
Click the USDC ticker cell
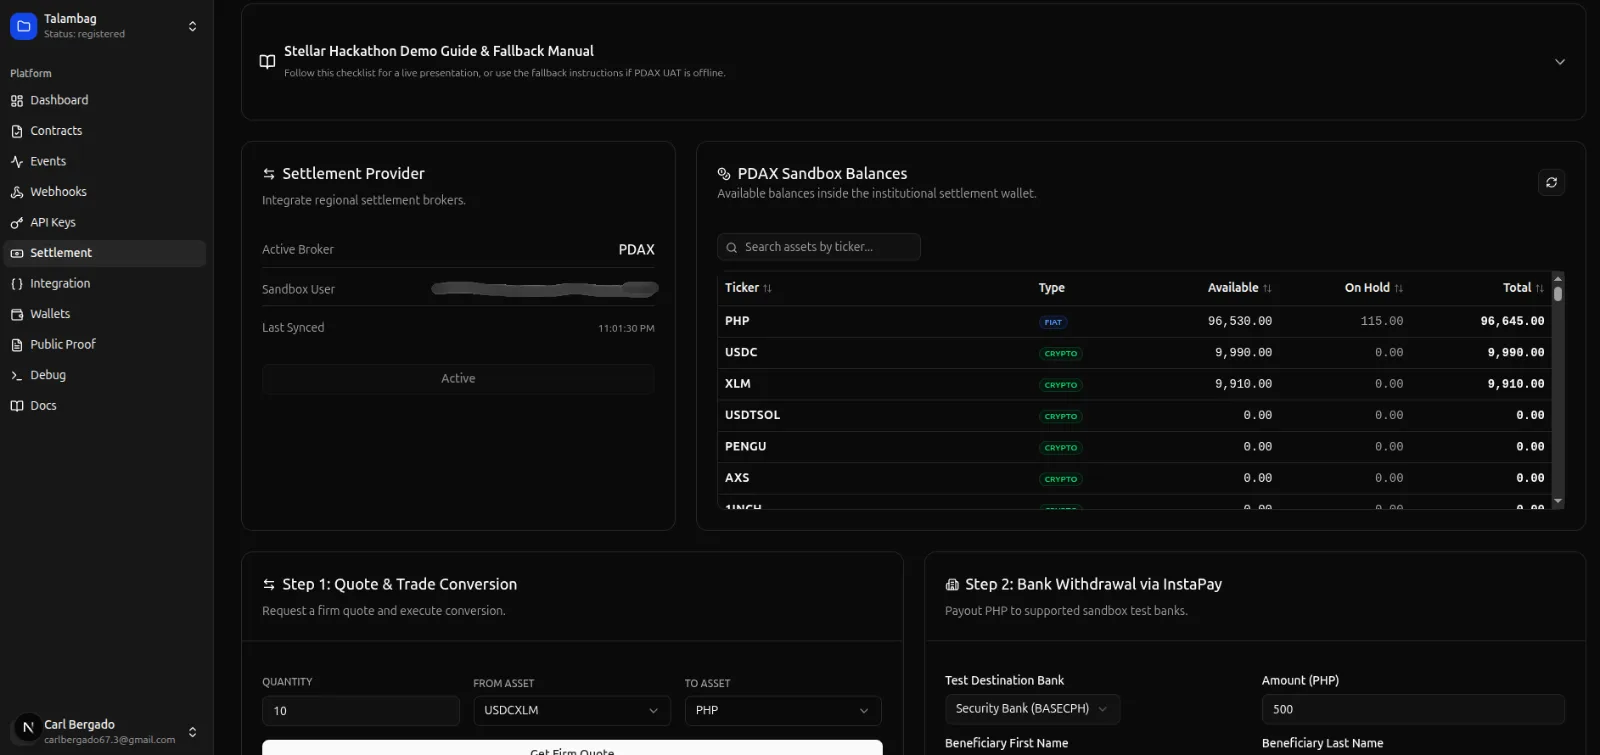tap(741, 353)
